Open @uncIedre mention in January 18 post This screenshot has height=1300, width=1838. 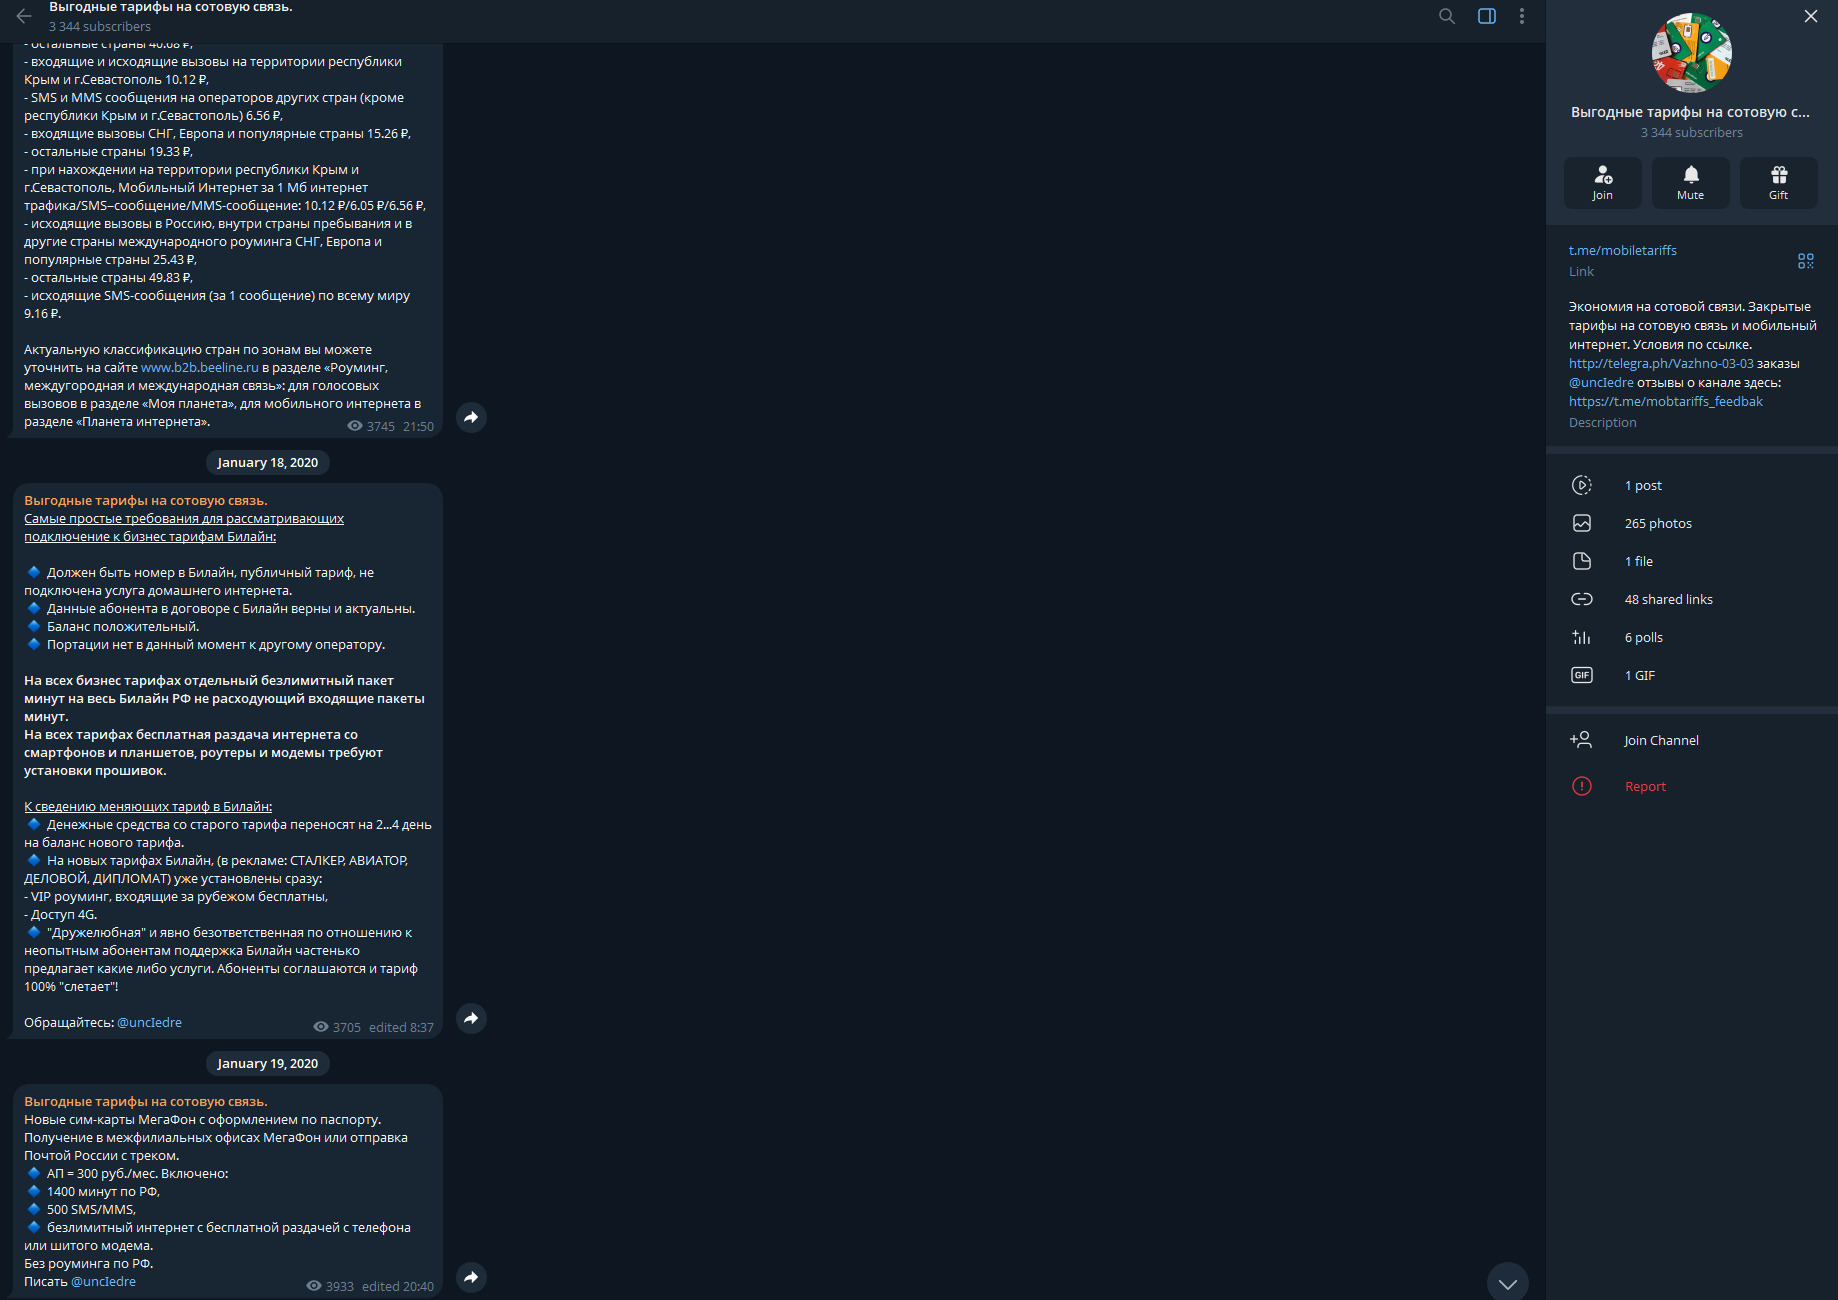[150, 1022]
